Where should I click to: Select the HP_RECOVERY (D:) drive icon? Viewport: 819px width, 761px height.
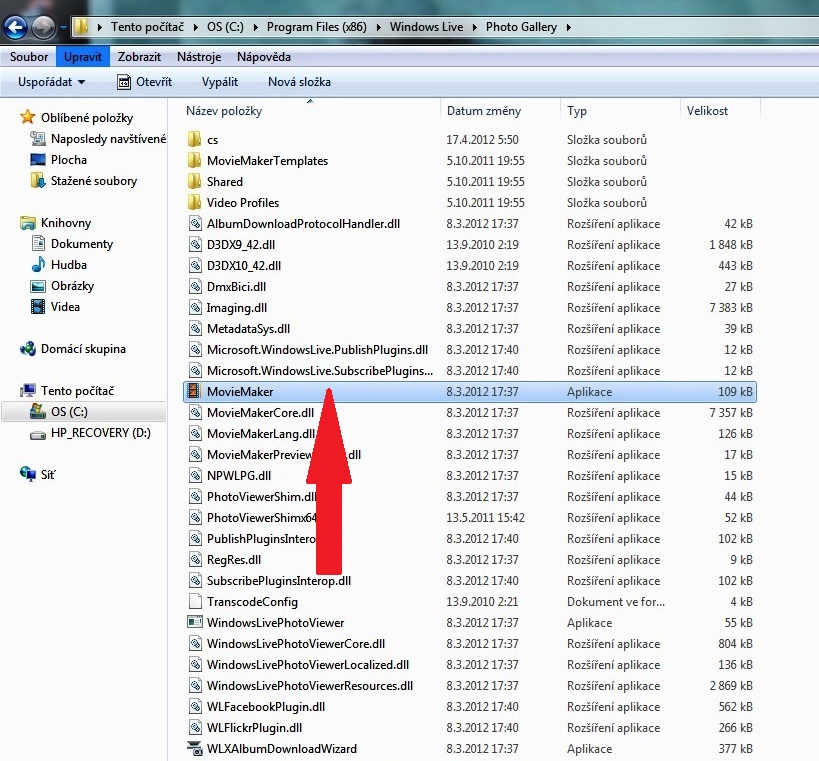(x=38, y=435)
